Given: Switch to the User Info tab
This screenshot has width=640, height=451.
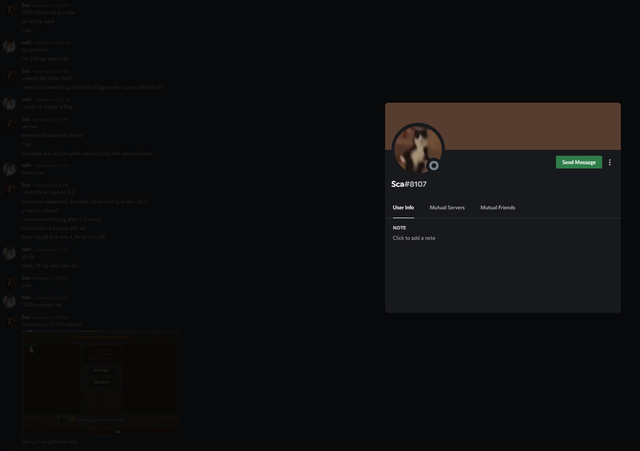Looking at the screenshot, I should click(x=403, y=207).
